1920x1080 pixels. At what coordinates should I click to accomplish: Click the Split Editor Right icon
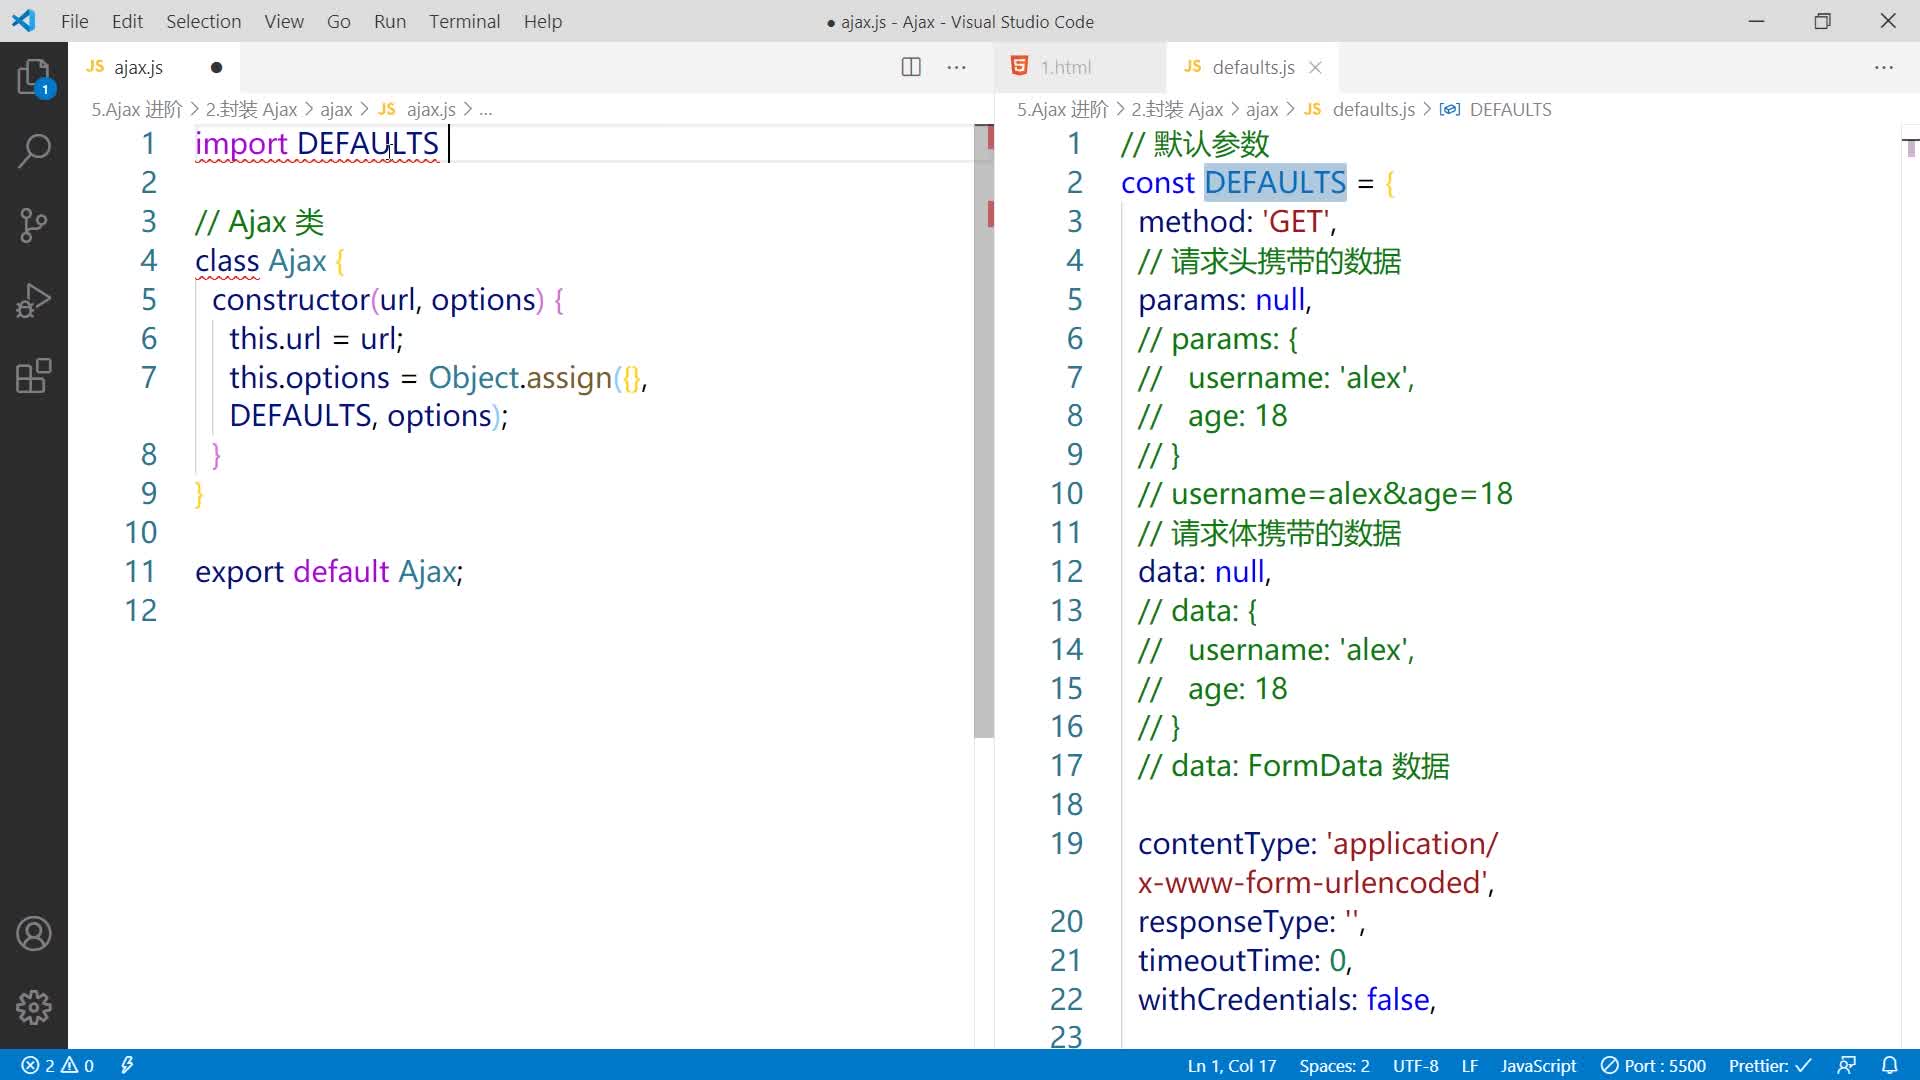pyautogui.click(x=911, y=67)
